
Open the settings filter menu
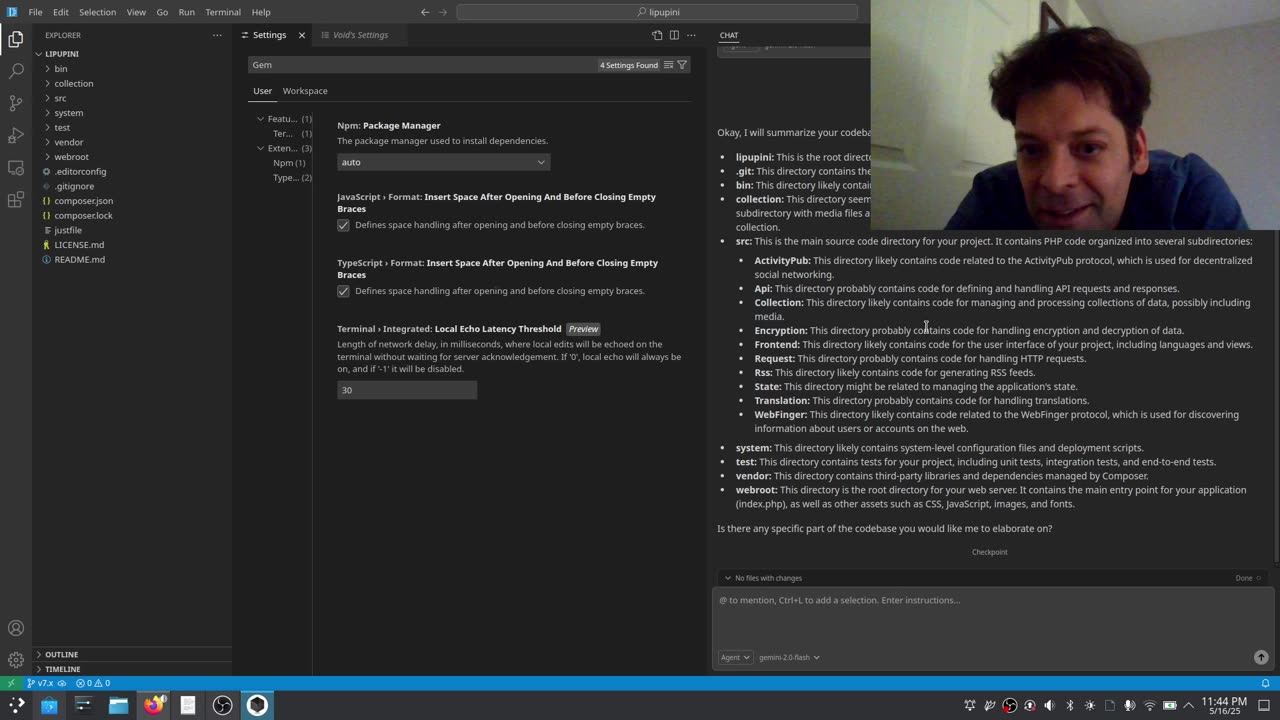pos(682,65)
